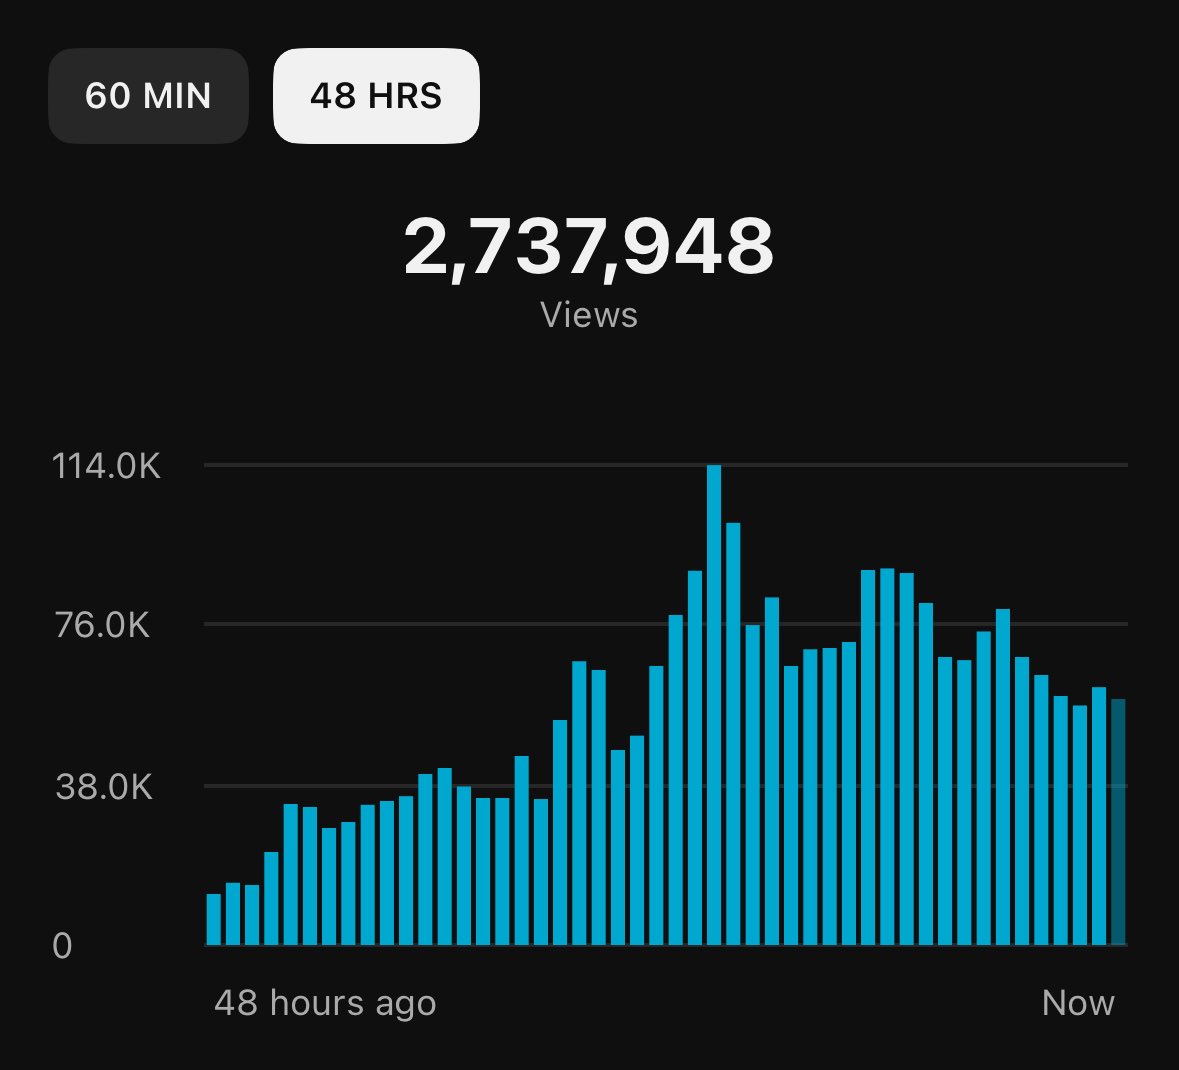The height and width of the screenshot is (1070, 1179).
Task: Select the first bar of the chart
Action: pos(214,920)
